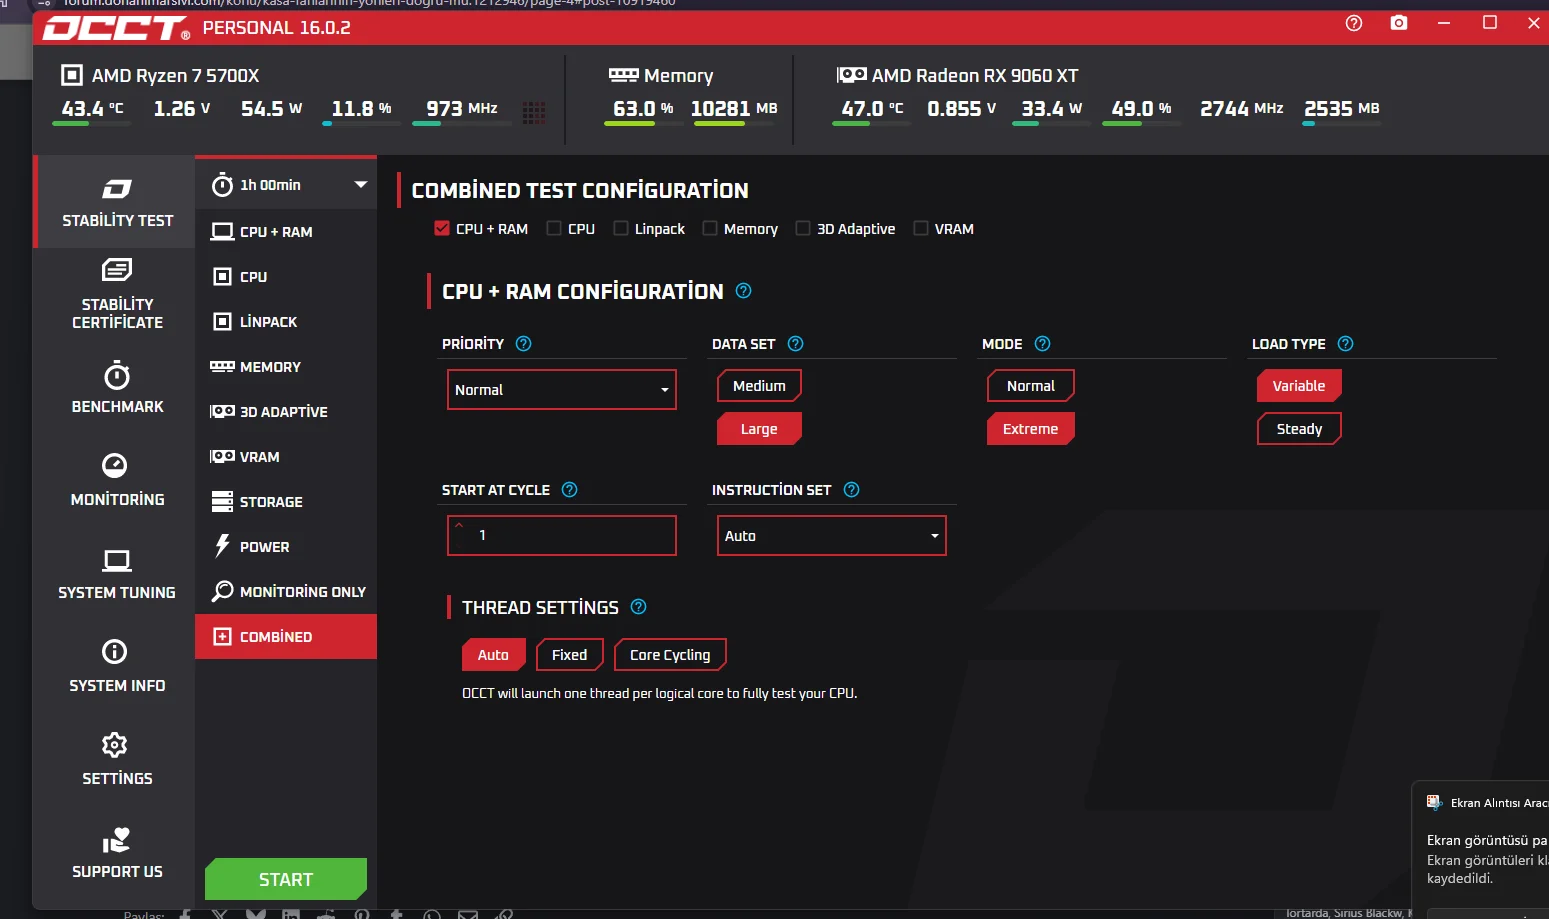Enable the VRAM checkbox

pos(921,228)
